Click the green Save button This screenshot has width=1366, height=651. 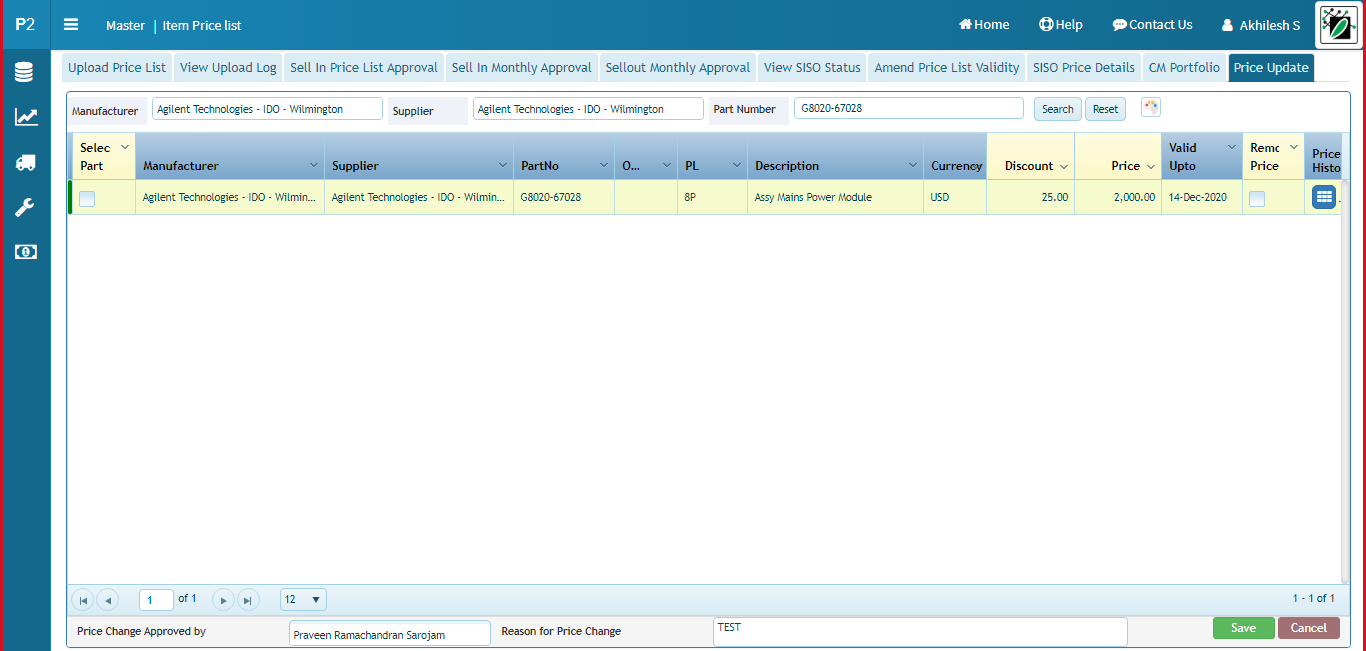tap(1244, 628)
